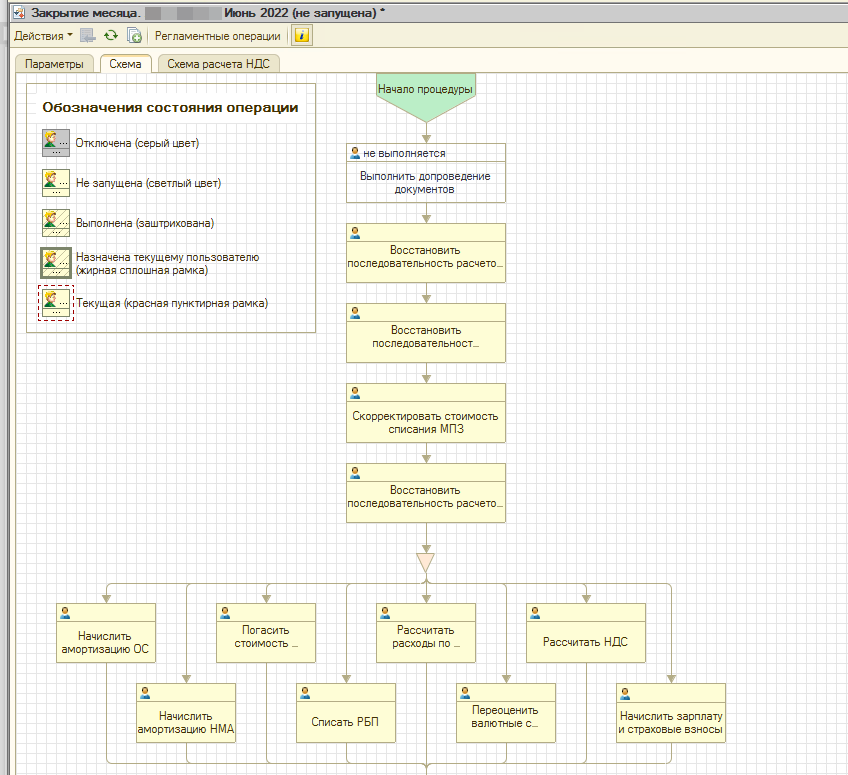This screenshot has width=848, height=775.
Task: Select Выполнить допроведение документов operation
Action: click(x=425, y=182)
